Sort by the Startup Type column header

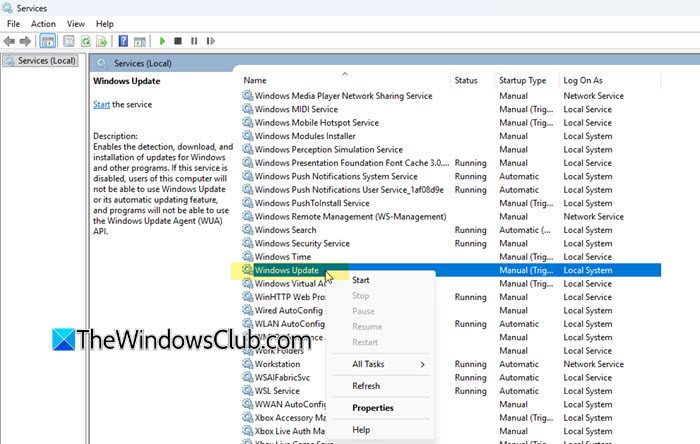[522, 80]
